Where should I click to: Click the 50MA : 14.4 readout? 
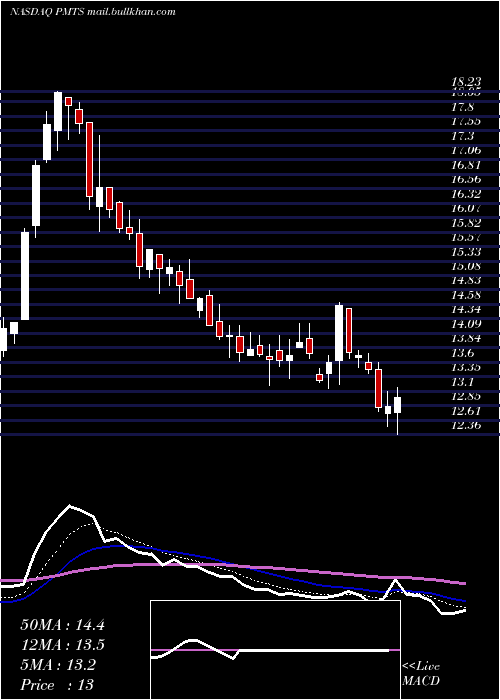click(62, 625)
